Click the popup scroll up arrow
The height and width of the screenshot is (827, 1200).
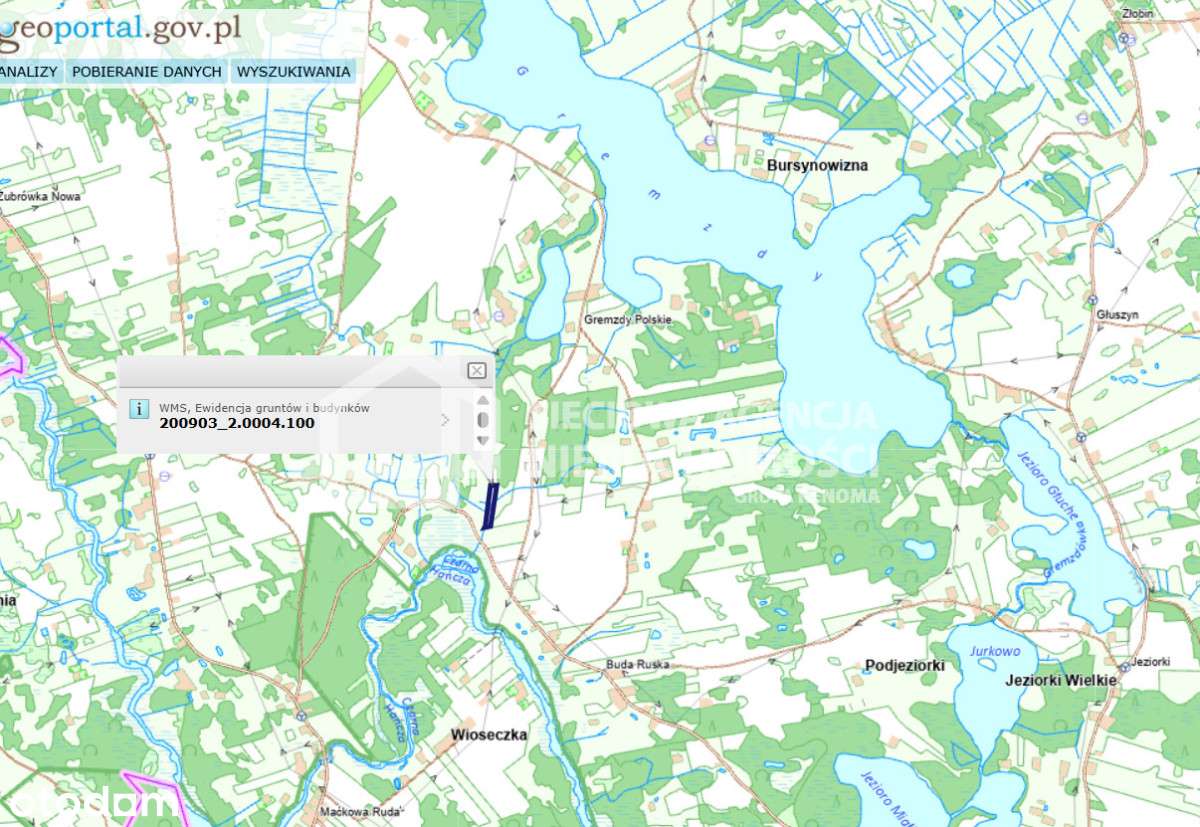pos(483,400)
